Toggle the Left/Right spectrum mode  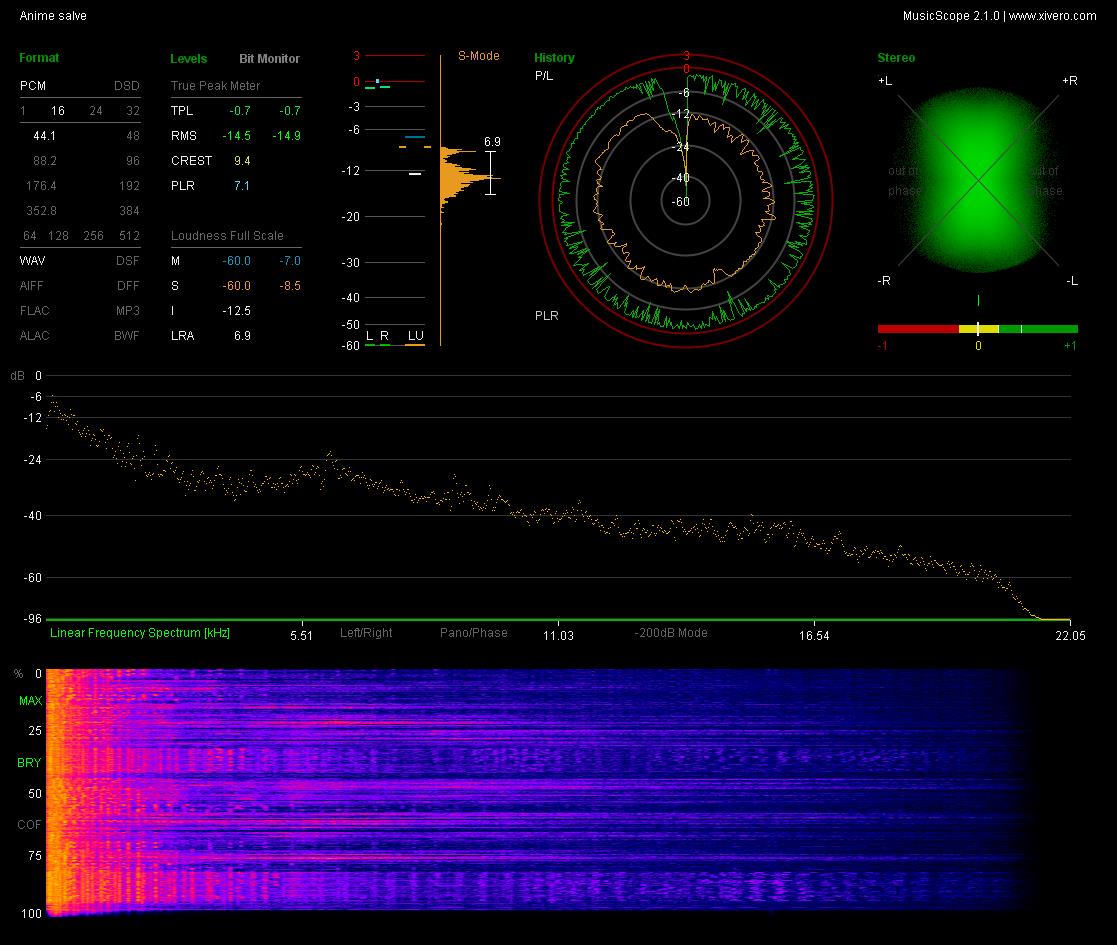pyautogui.click(x=366, y=632)
